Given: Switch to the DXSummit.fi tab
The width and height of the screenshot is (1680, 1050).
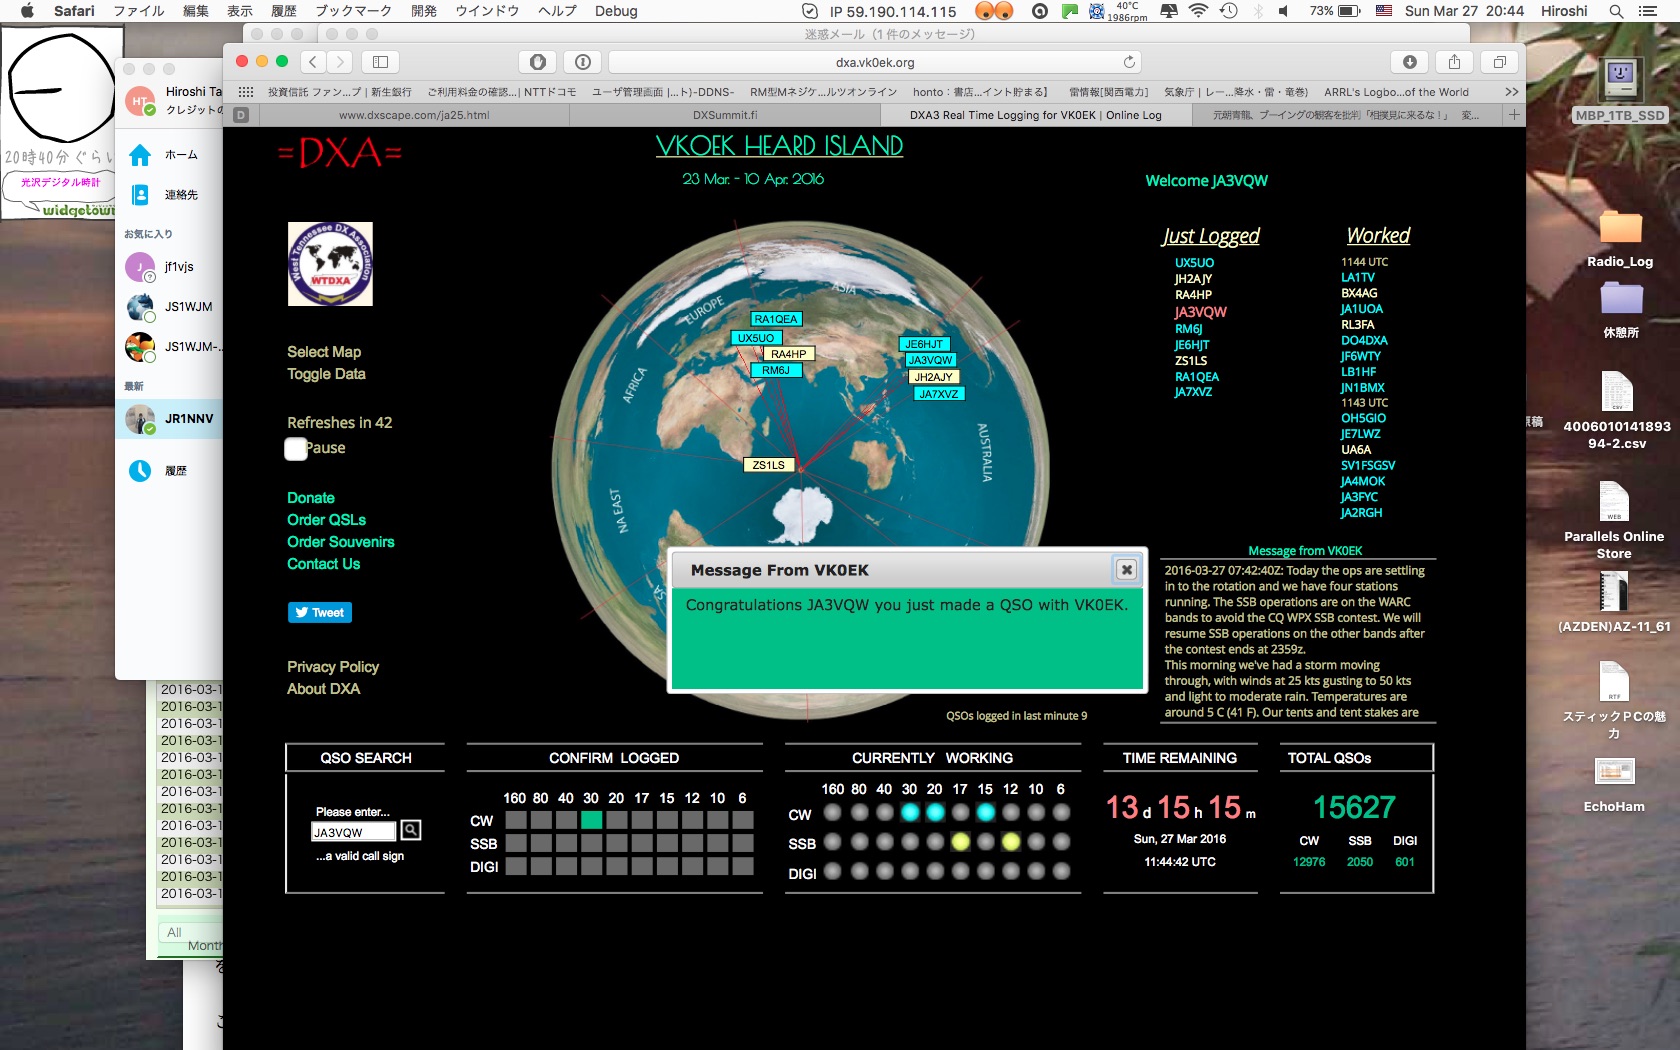Looking at the screenshot, I should point(724,115).
